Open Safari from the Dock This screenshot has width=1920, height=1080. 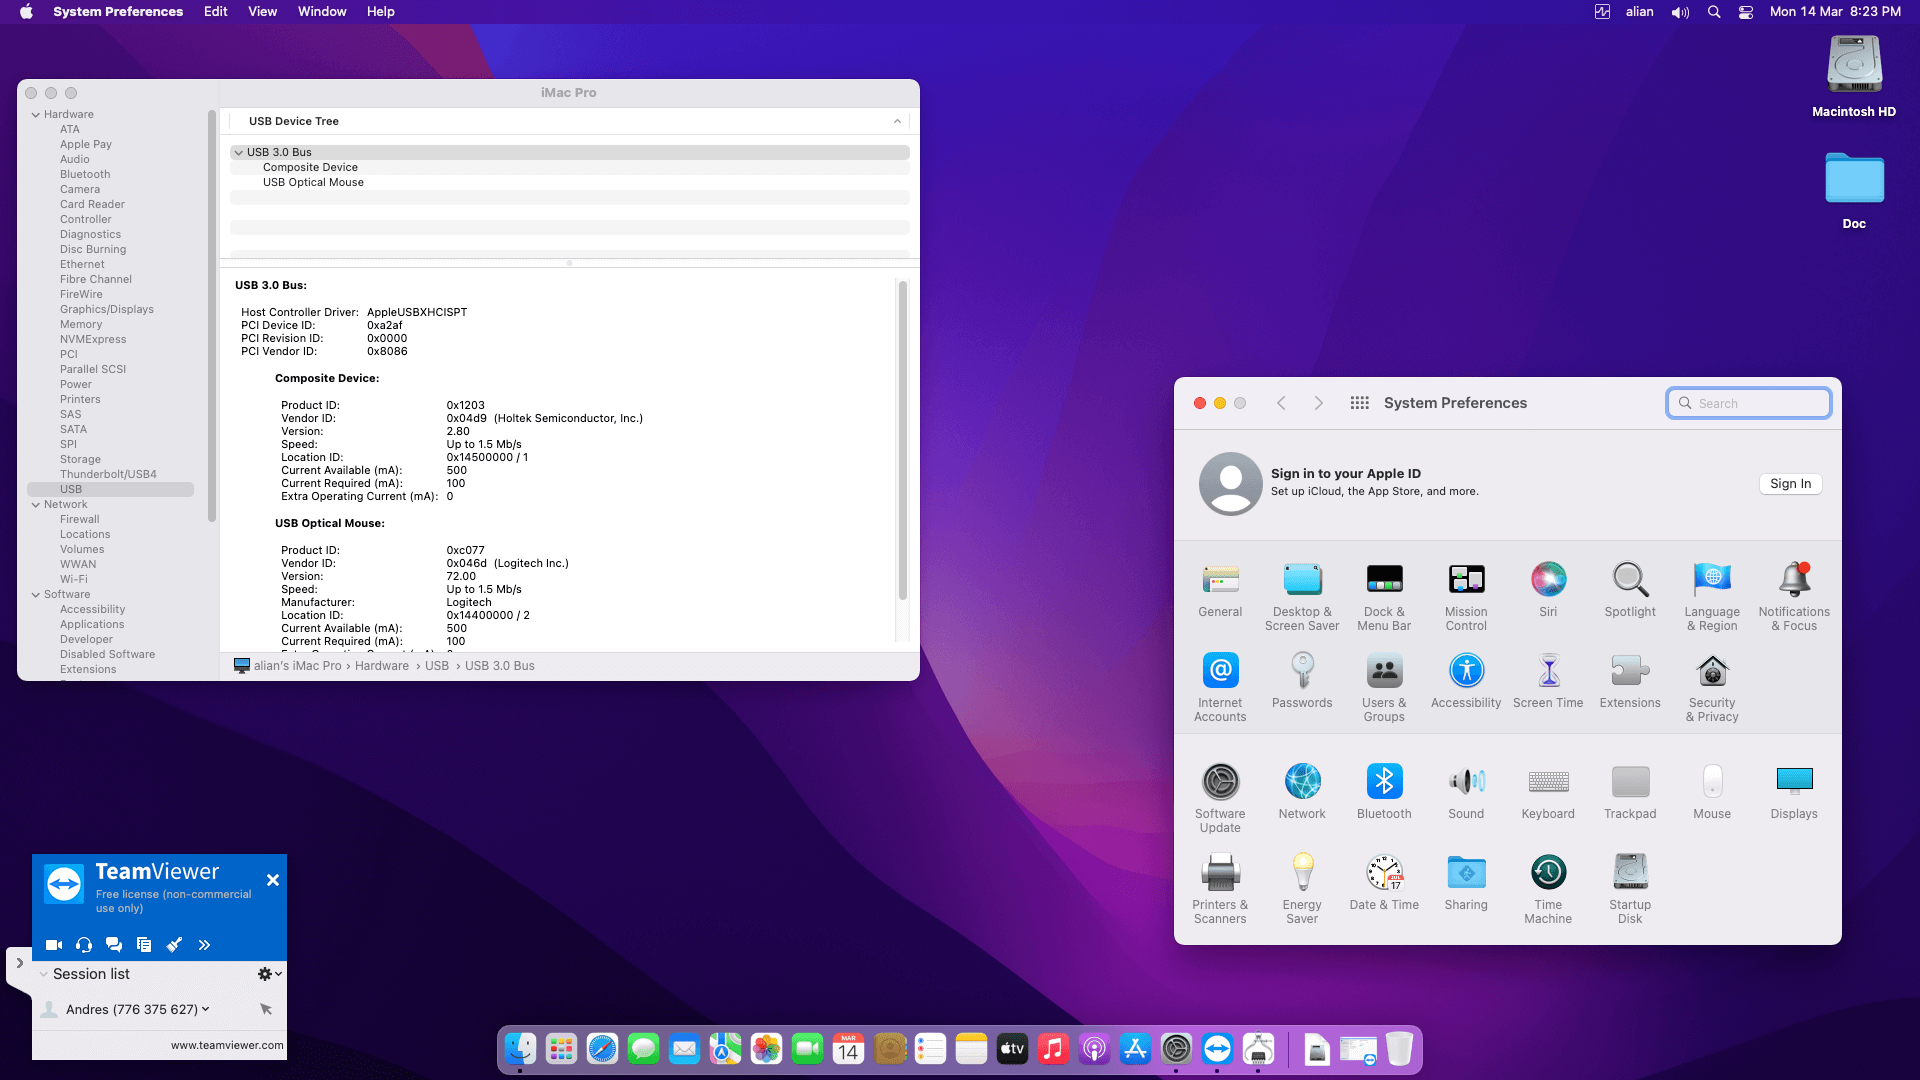point(602,1049)
